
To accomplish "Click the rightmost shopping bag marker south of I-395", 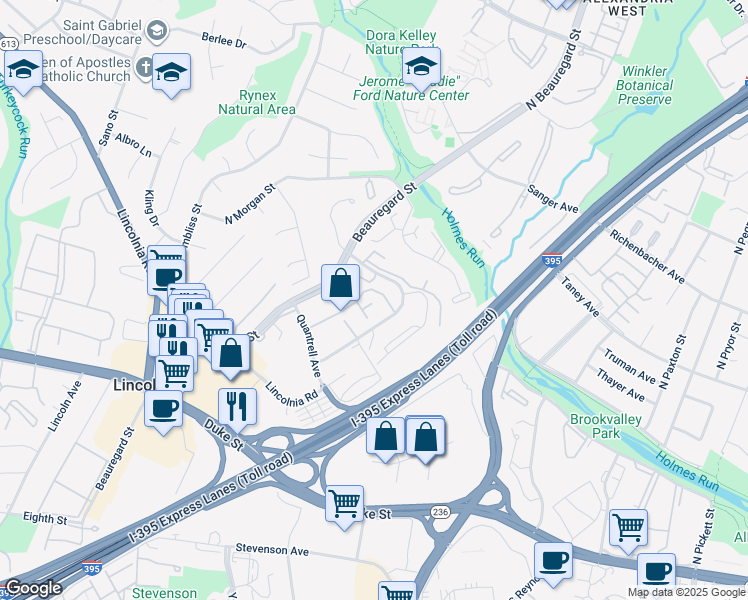I will point(426,439).
